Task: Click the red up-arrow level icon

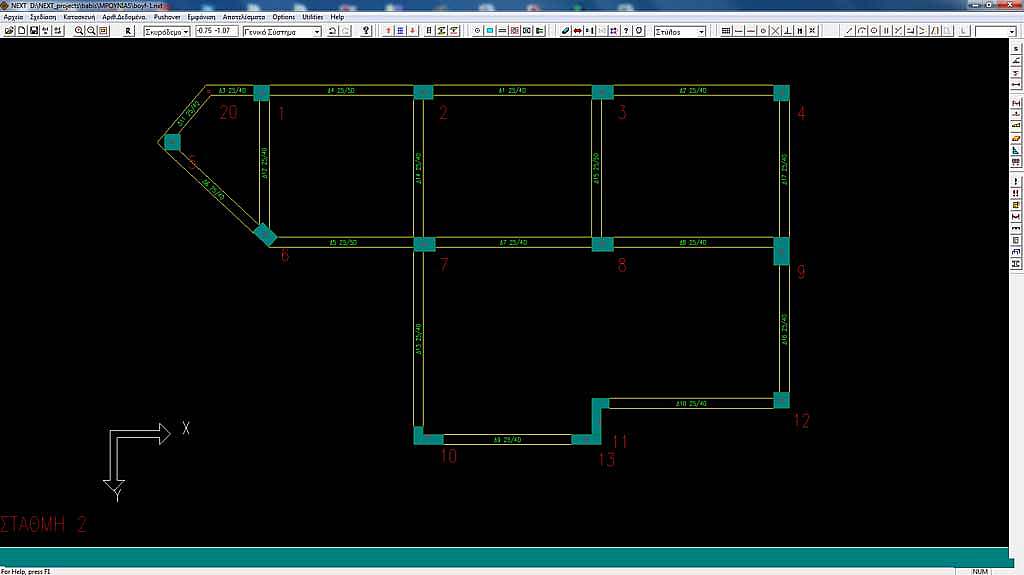Action: pyautogui.click(x=389, y=31)
